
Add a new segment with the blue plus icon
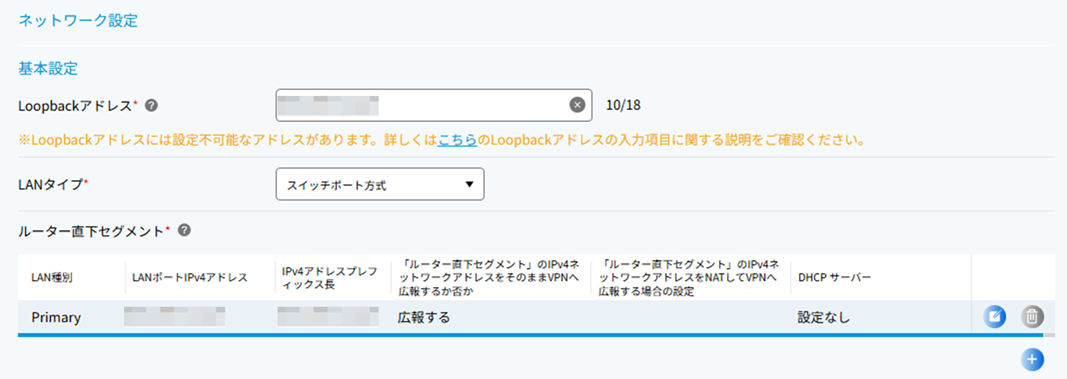(x=1032, y=359)
